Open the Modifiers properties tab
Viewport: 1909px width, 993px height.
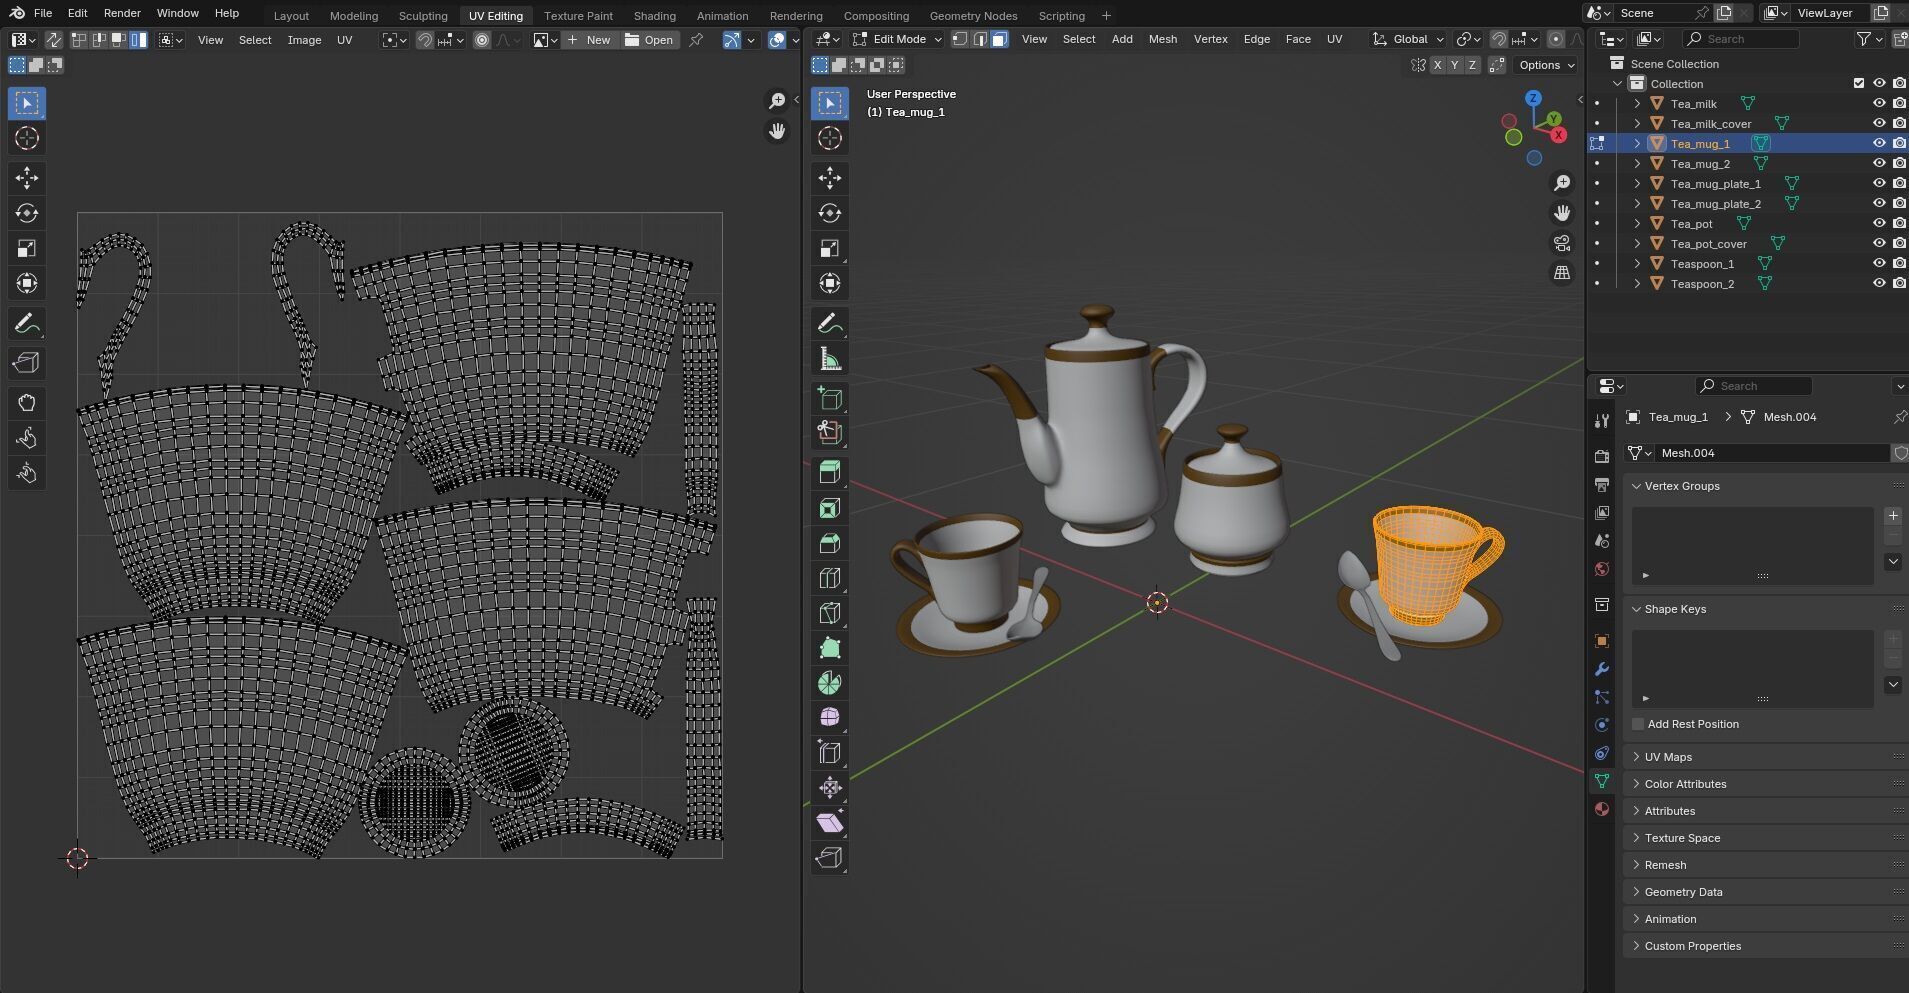[x=1602, y=669]
